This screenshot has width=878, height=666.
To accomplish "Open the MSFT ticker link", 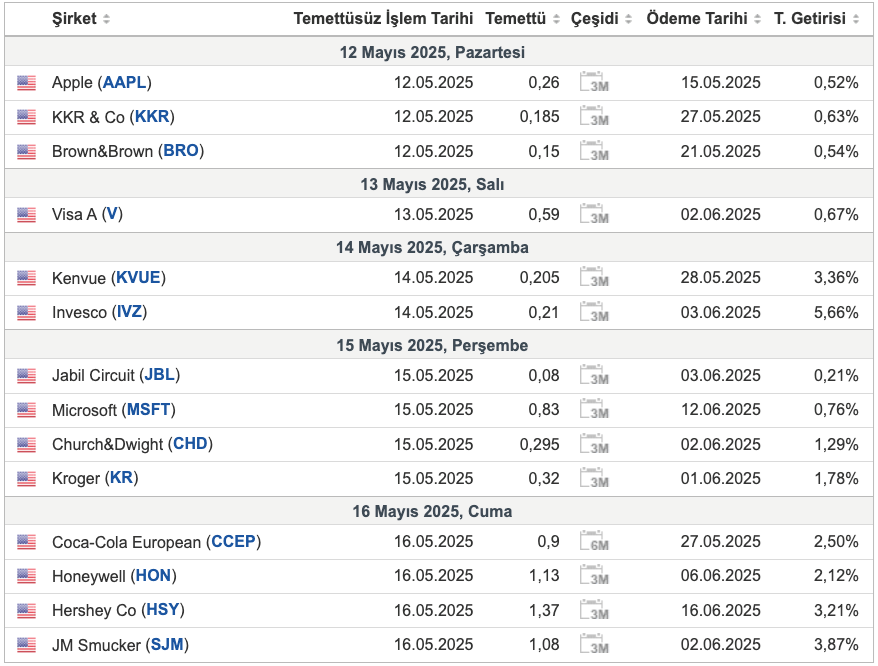I will point(148,409).
